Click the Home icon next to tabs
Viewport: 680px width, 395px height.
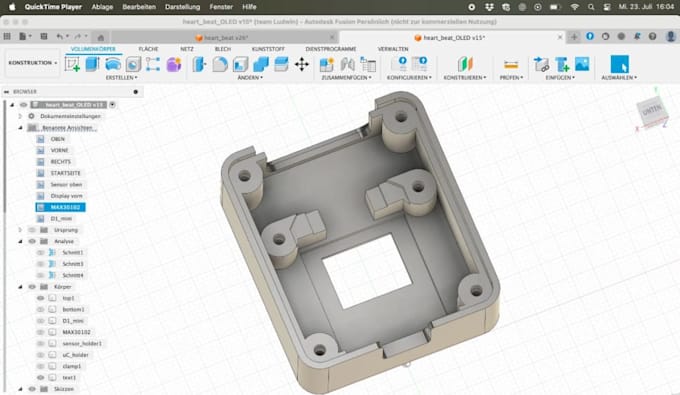click(101, 37)
